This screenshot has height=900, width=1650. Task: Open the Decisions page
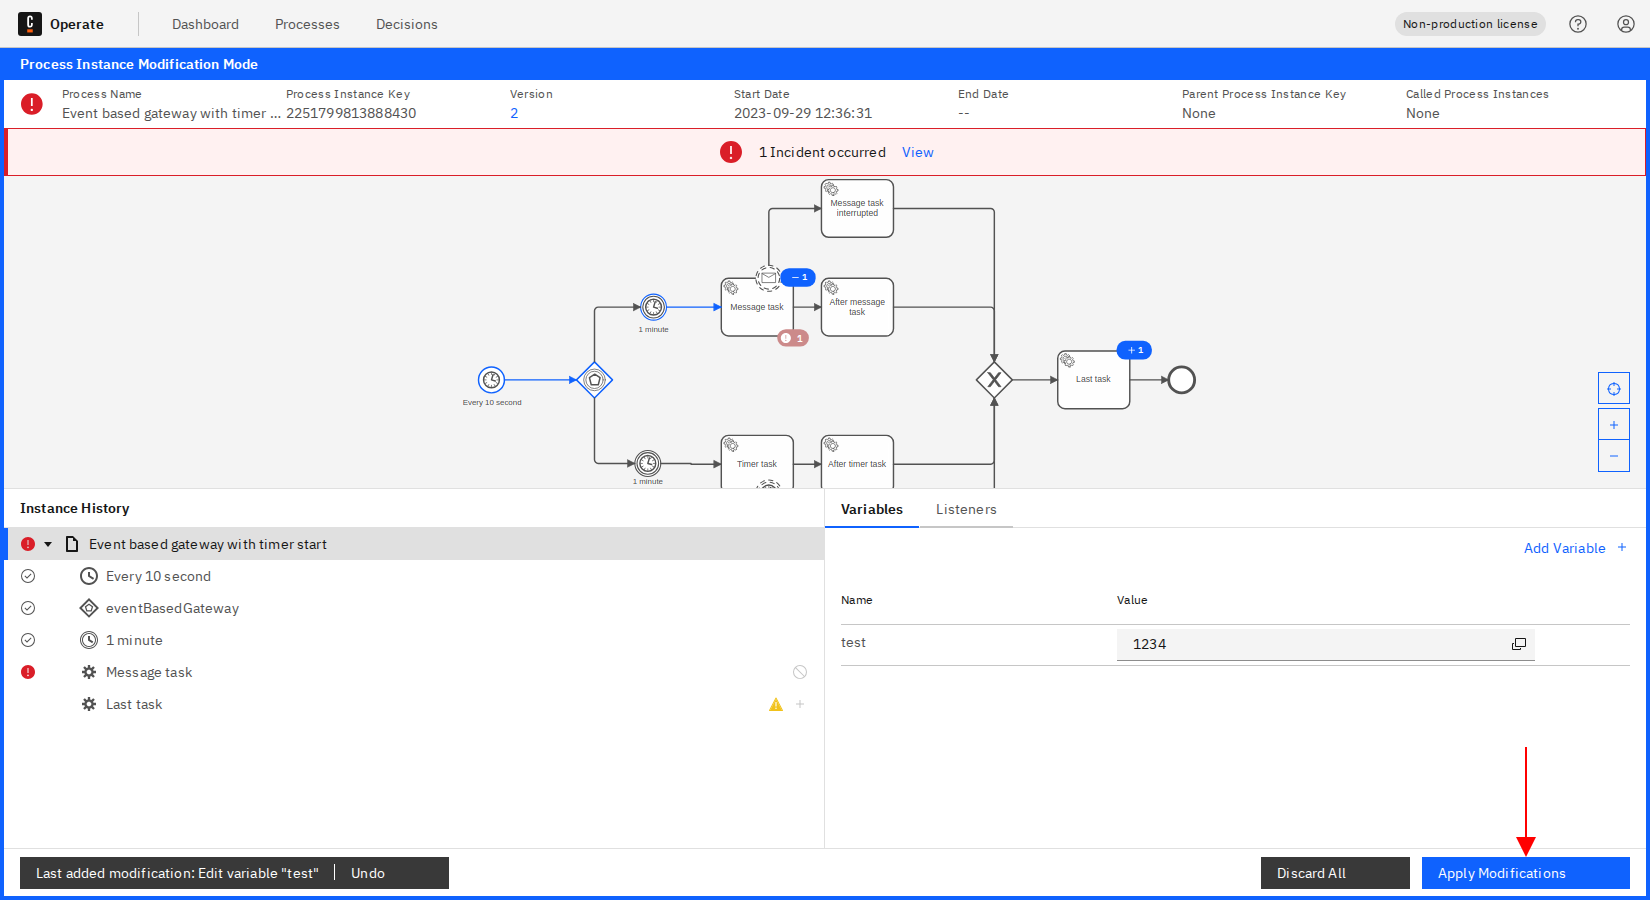(x=406, y=24)
